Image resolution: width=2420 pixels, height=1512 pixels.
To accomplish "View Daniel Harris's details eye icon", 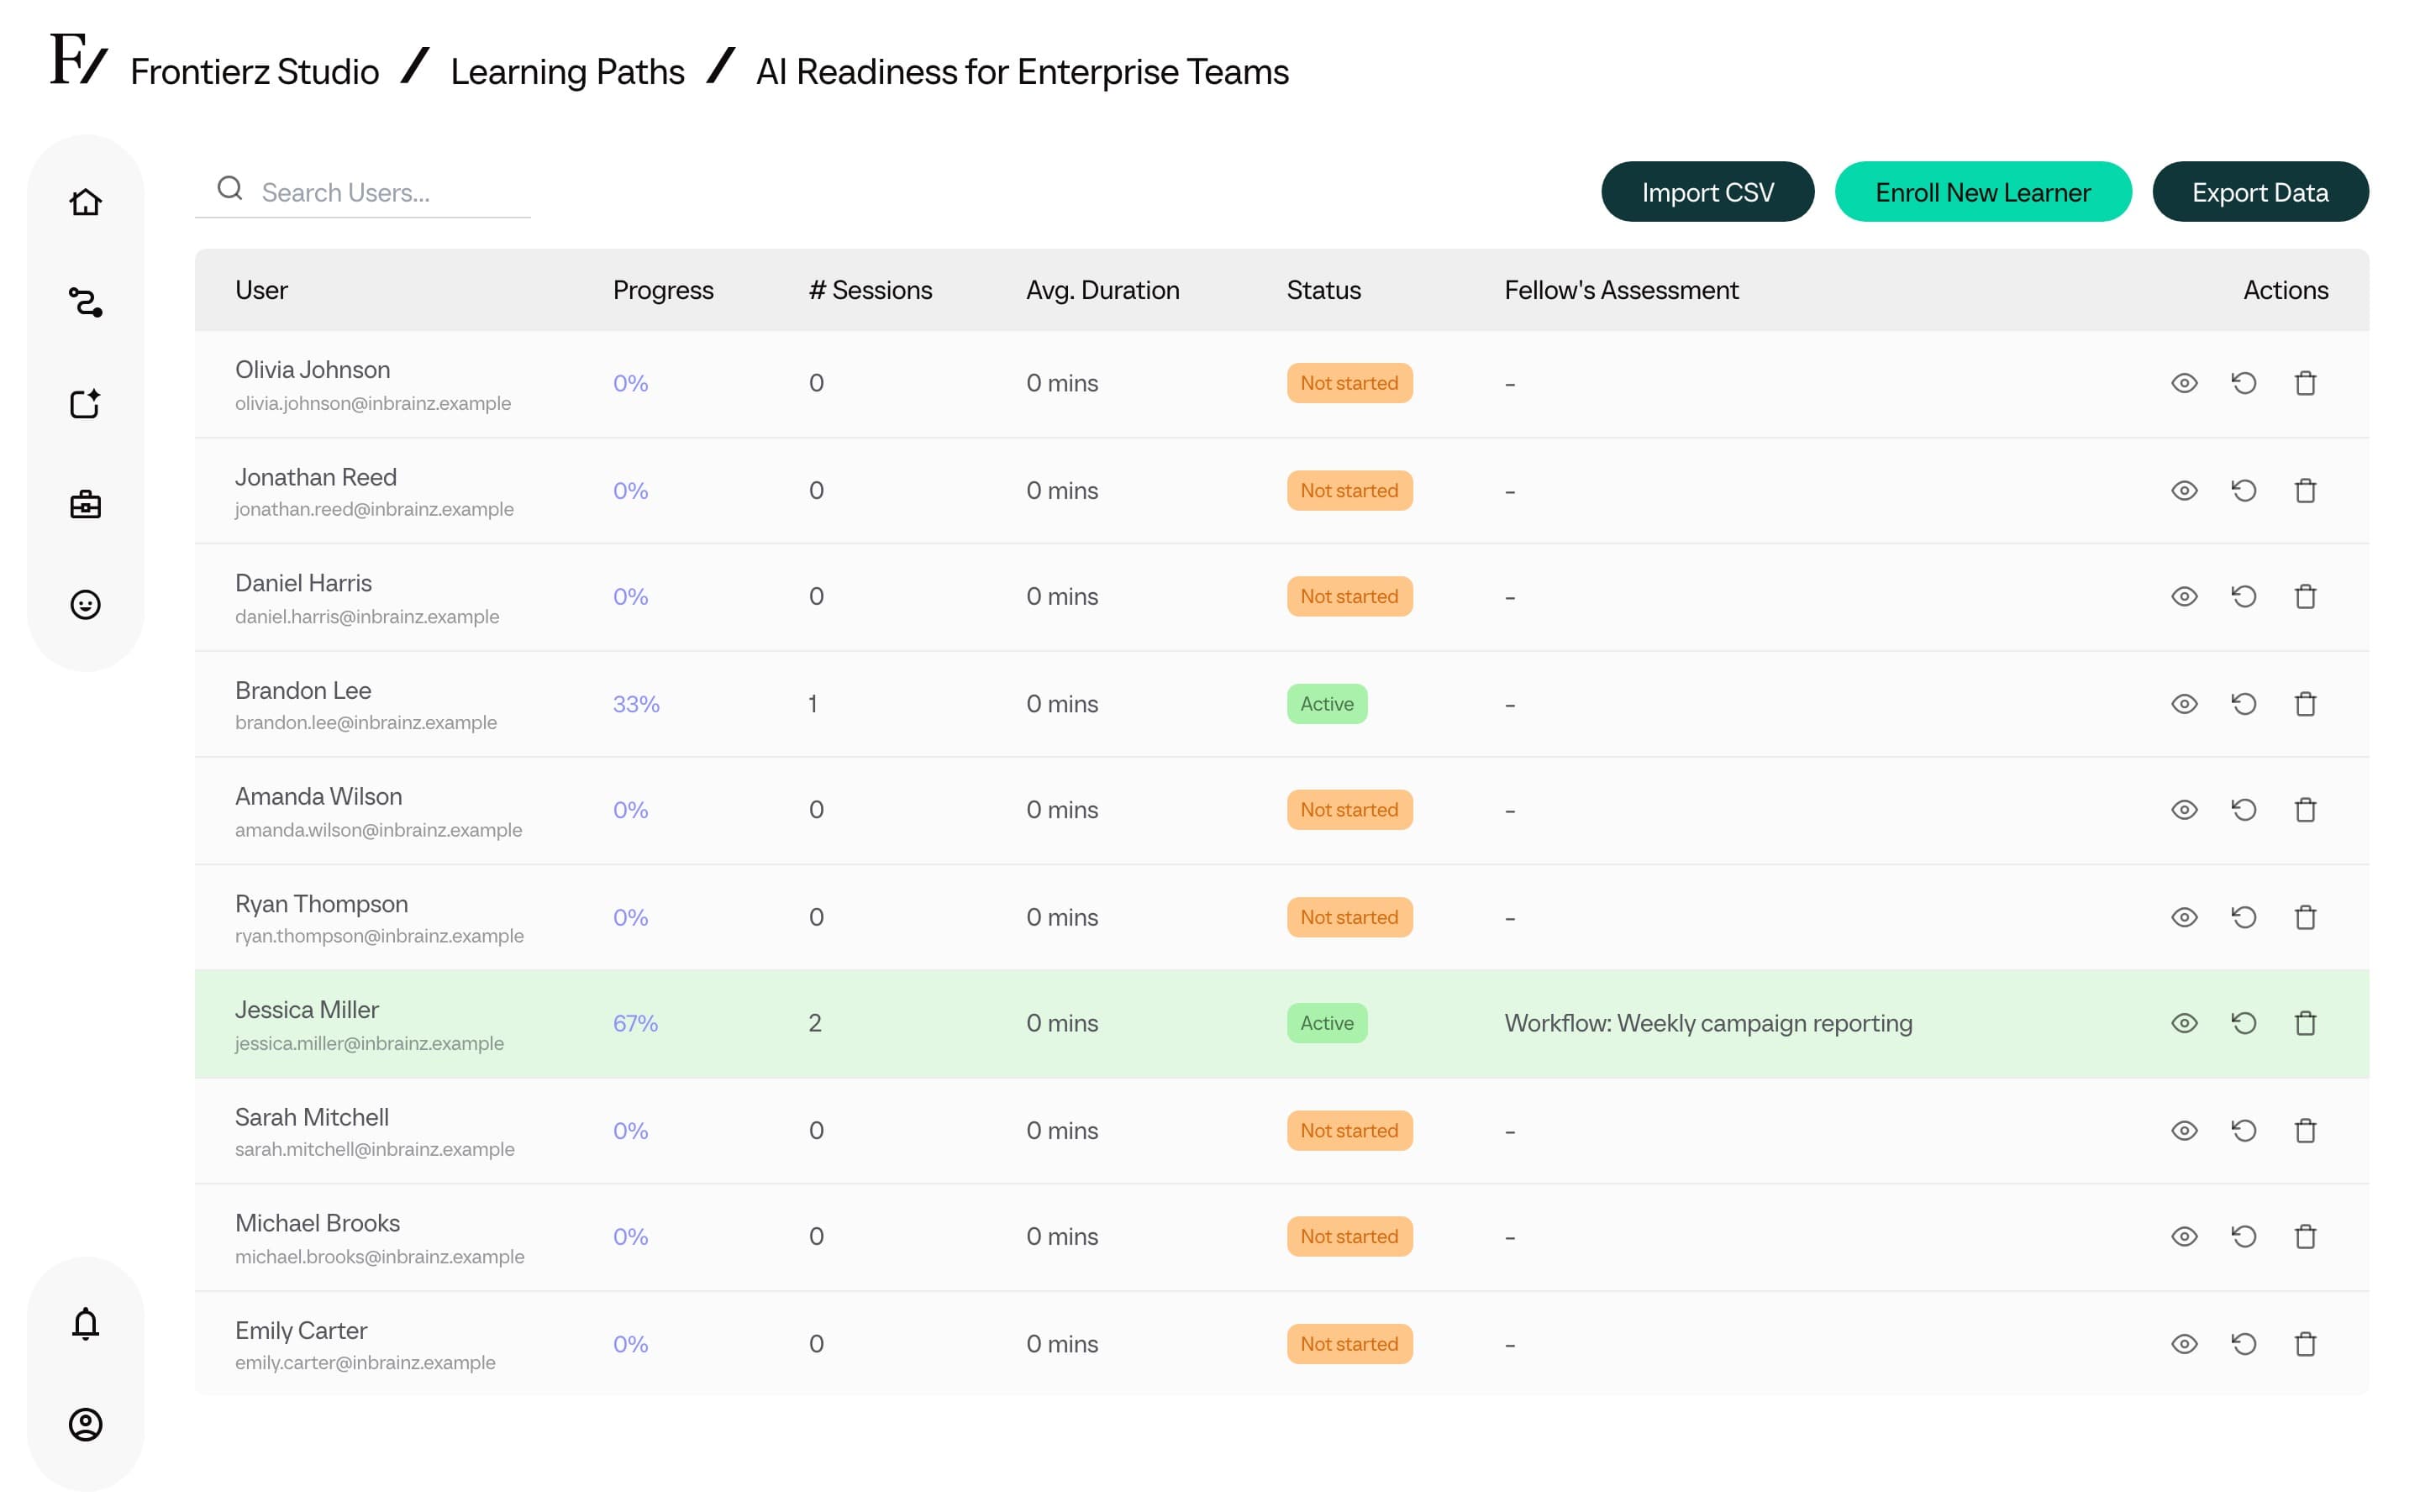I will pos(2184,596).
